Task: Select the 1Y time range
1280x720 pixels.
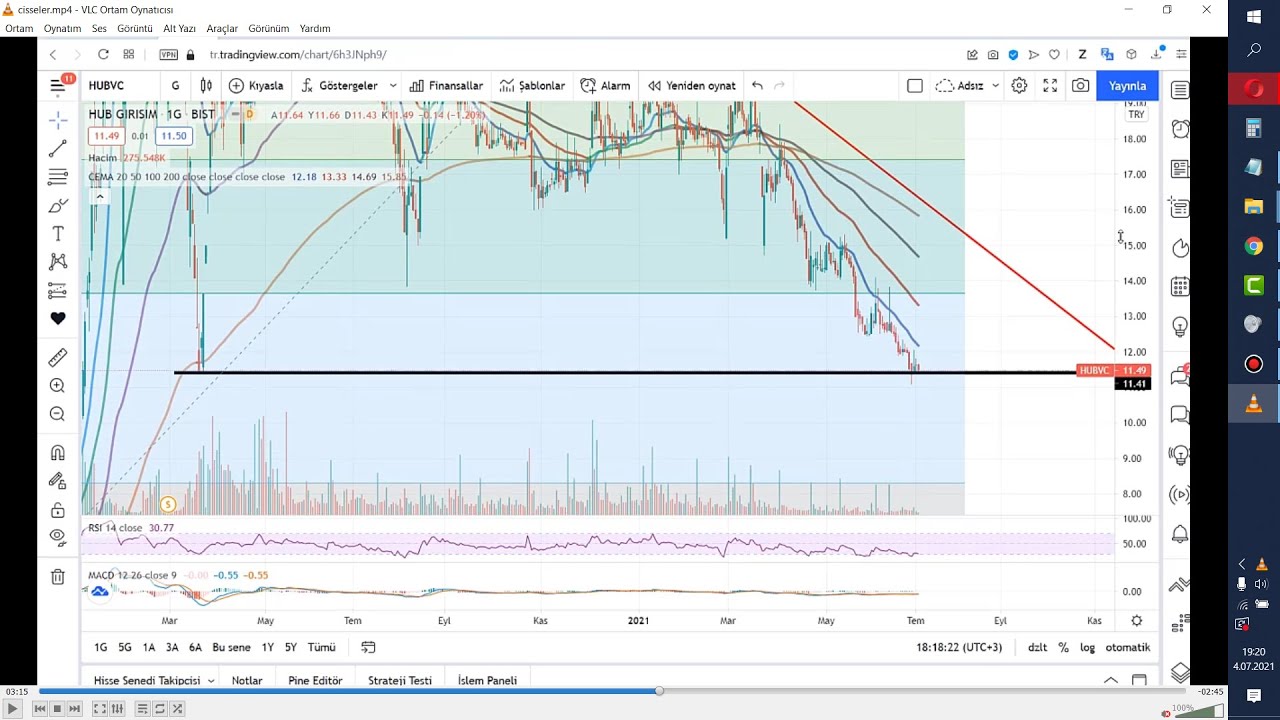Action: [x=268, y=648]
